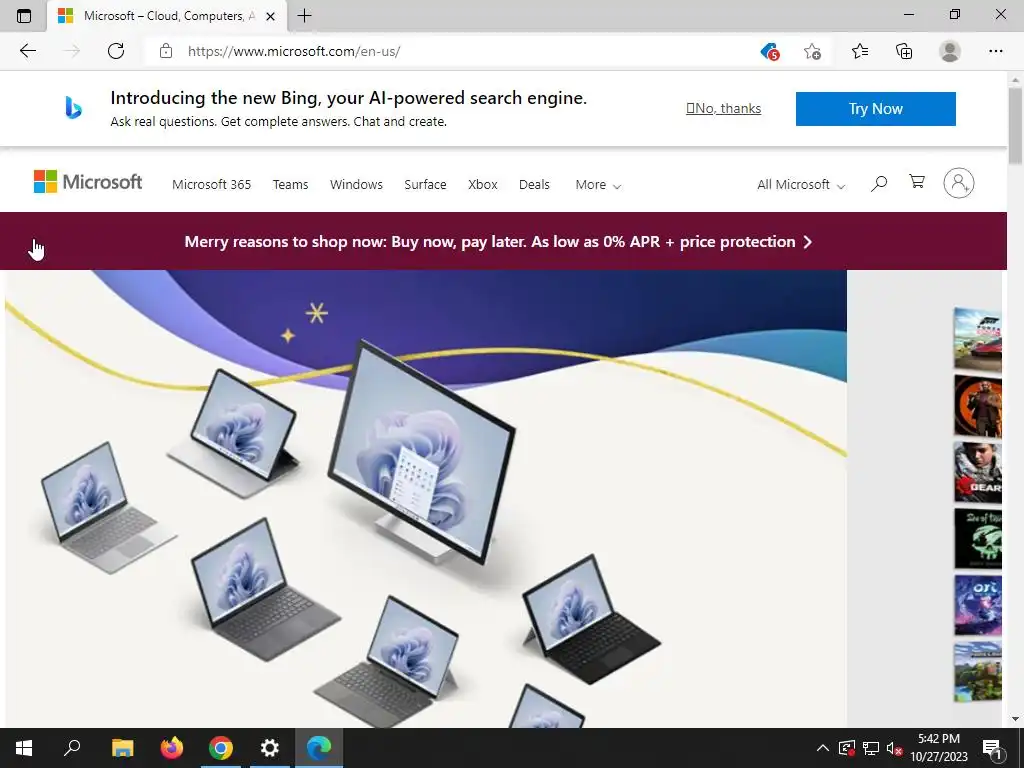
Task: Open Deals in site navigation
Action: pos(534,185)
